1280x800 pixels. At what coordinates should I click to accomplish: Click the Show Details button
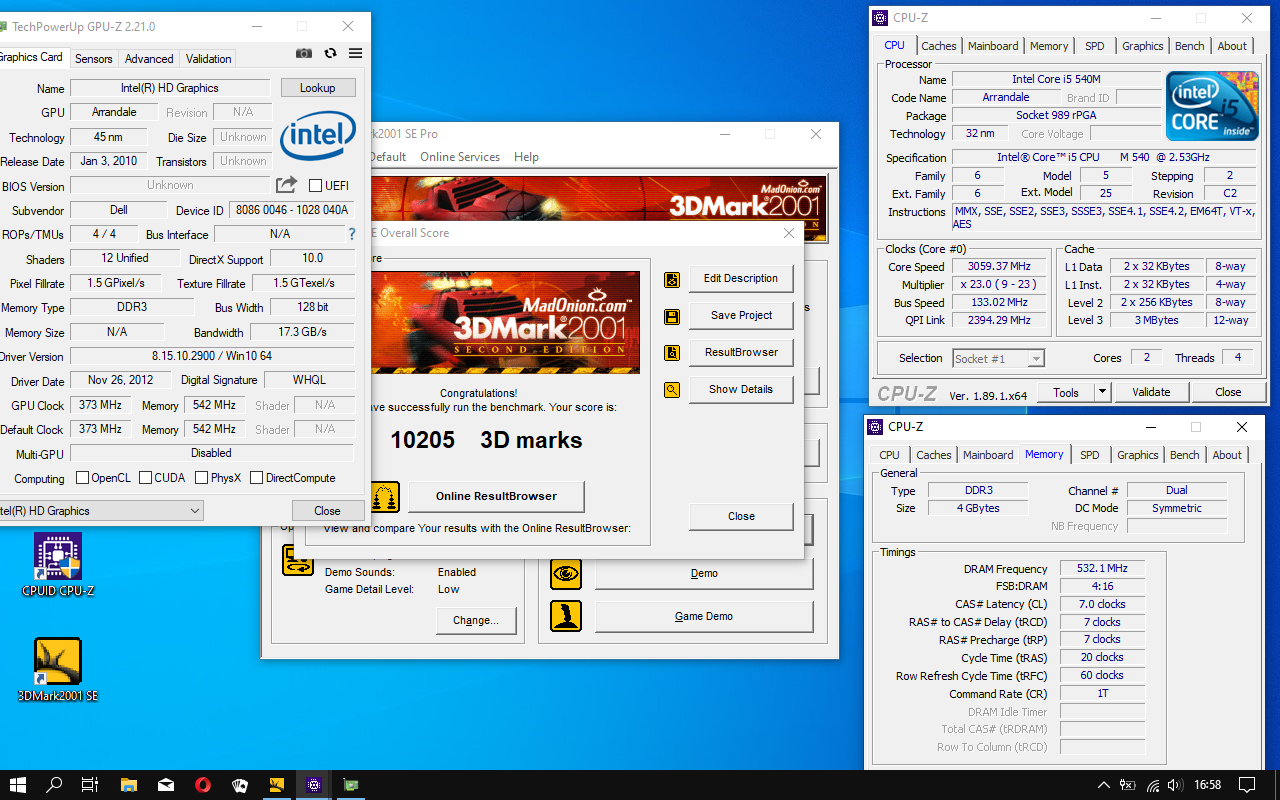(741, 390)
